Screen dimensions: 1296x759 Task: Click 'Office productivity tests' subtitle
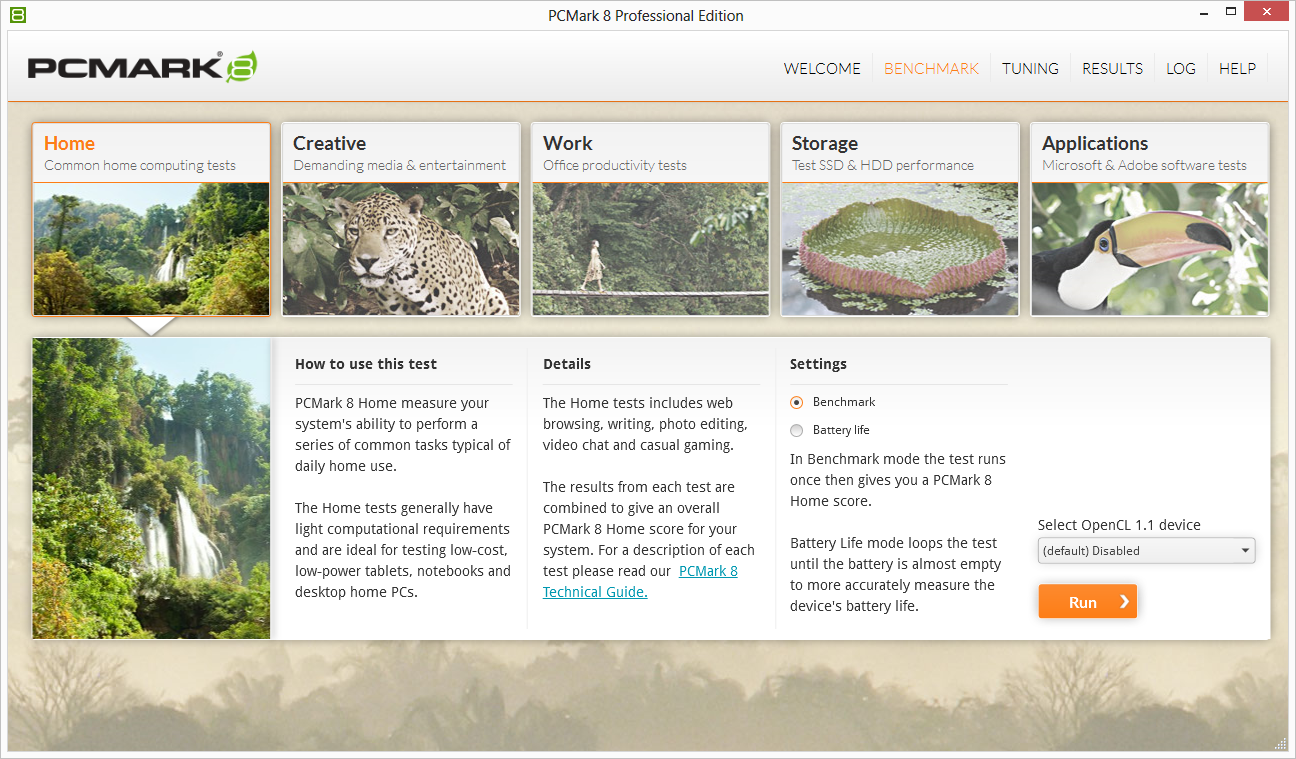point(615,165)
